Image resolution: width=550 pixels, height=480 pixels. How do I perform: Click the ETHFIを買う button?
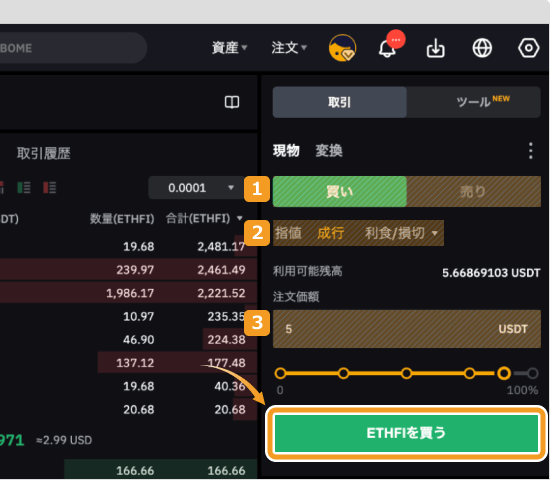tap(407, 433)
